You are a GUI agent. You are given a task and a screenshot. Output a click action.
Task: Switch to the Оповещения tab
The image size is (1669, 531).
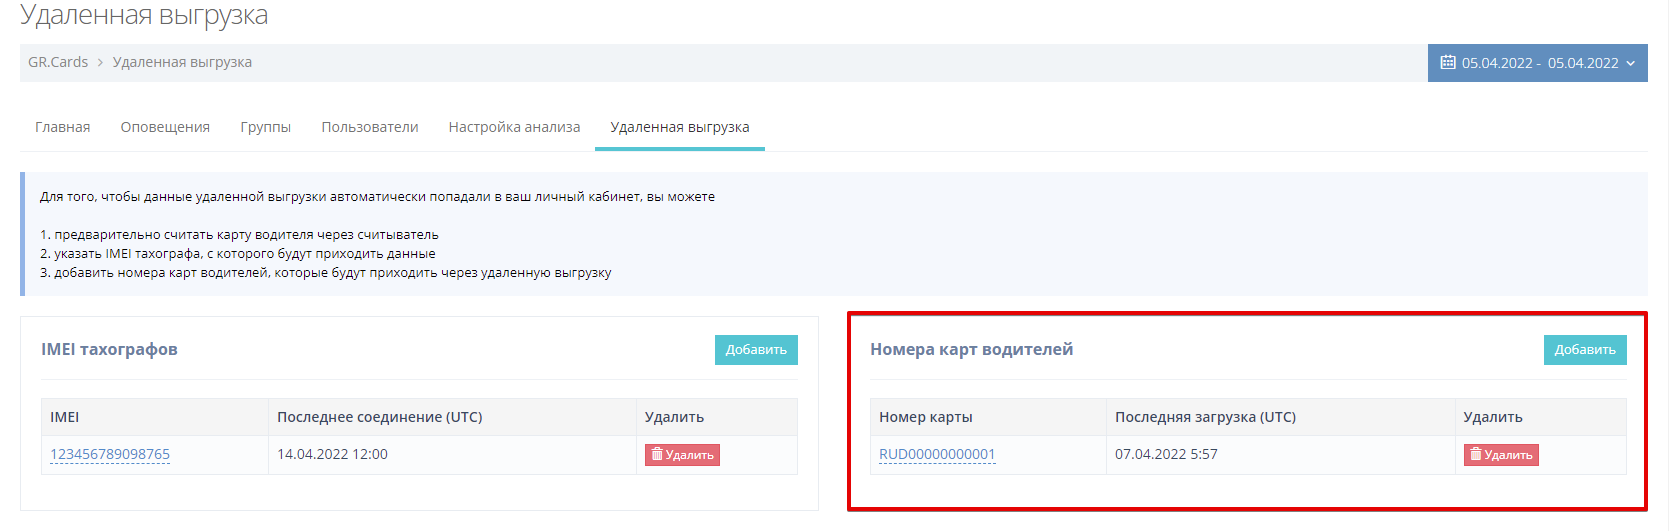click(165, 127)
